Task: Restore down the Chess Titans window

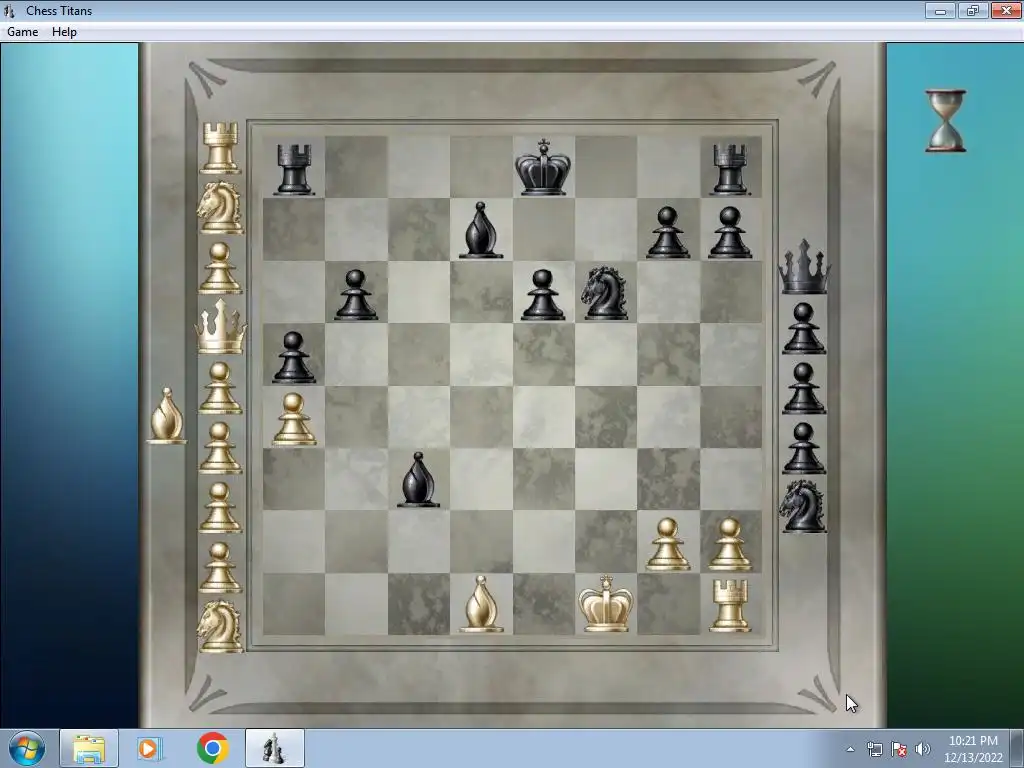Action: (973, 10)
